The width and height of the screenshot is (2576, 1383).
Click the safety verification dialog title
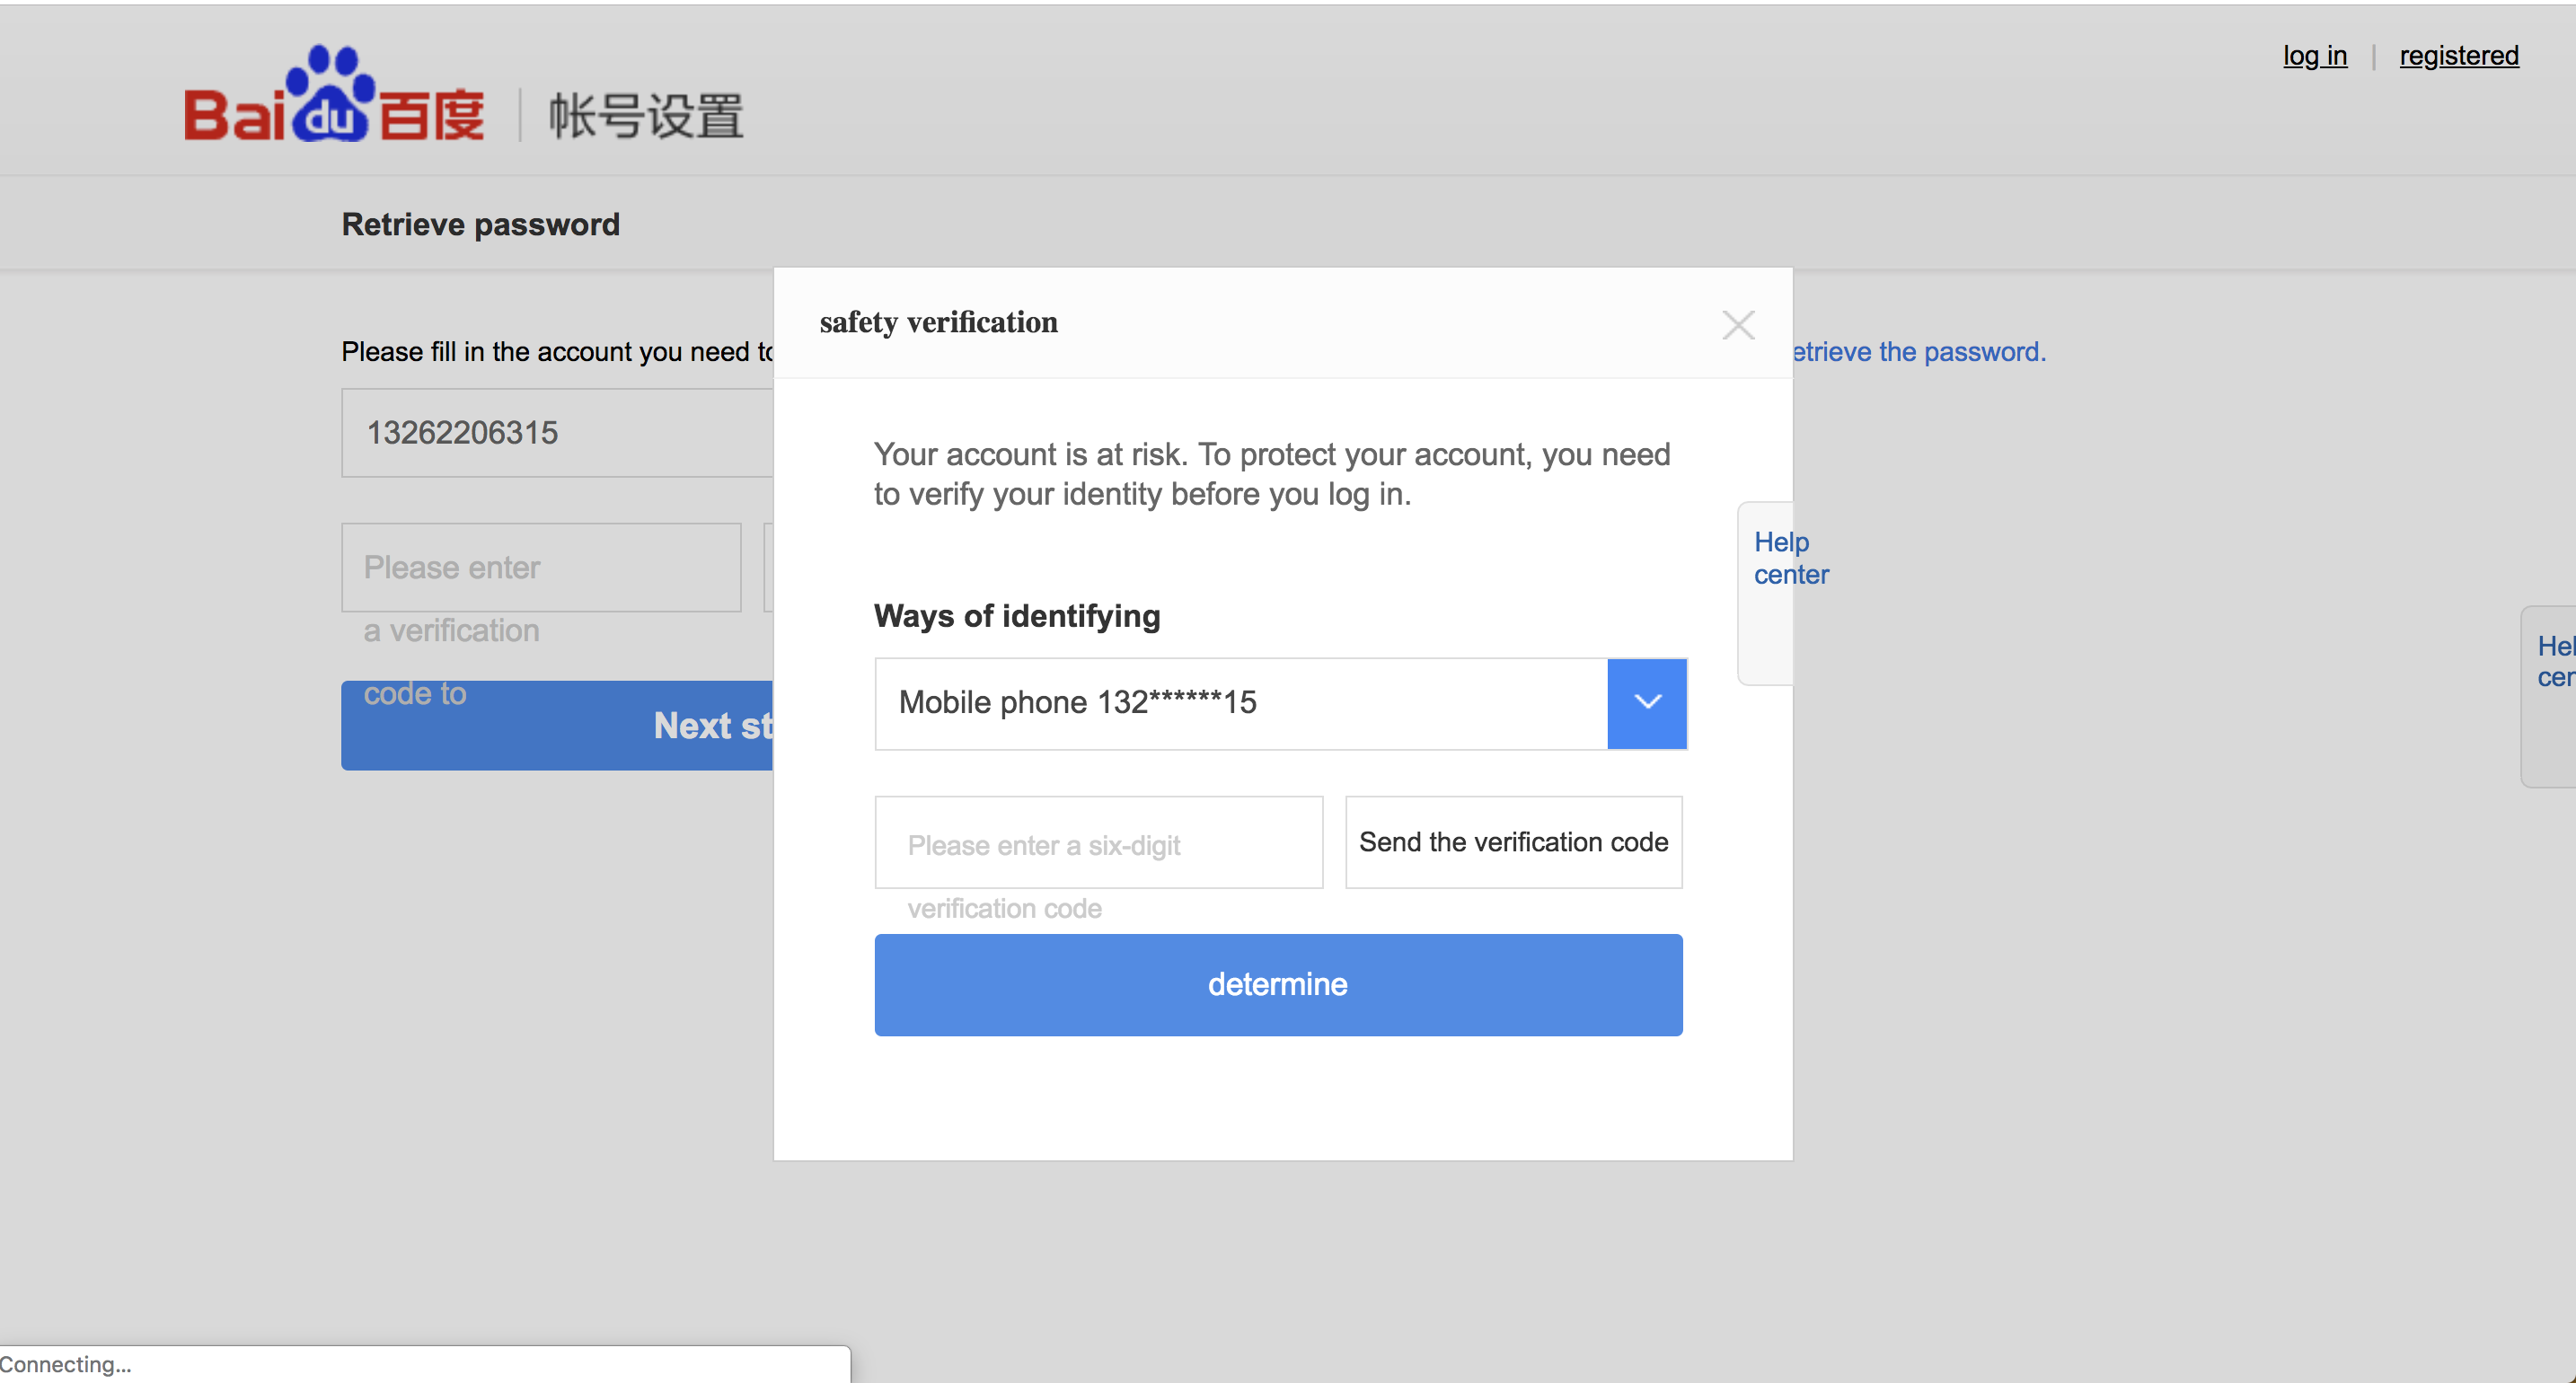[938, 323]
